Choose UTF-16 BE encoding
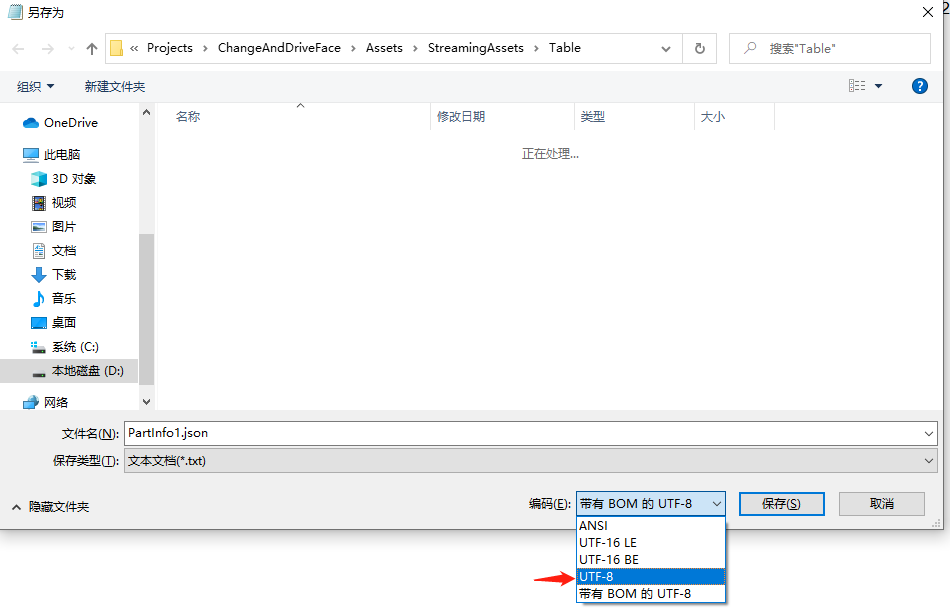 click(651, 560)
